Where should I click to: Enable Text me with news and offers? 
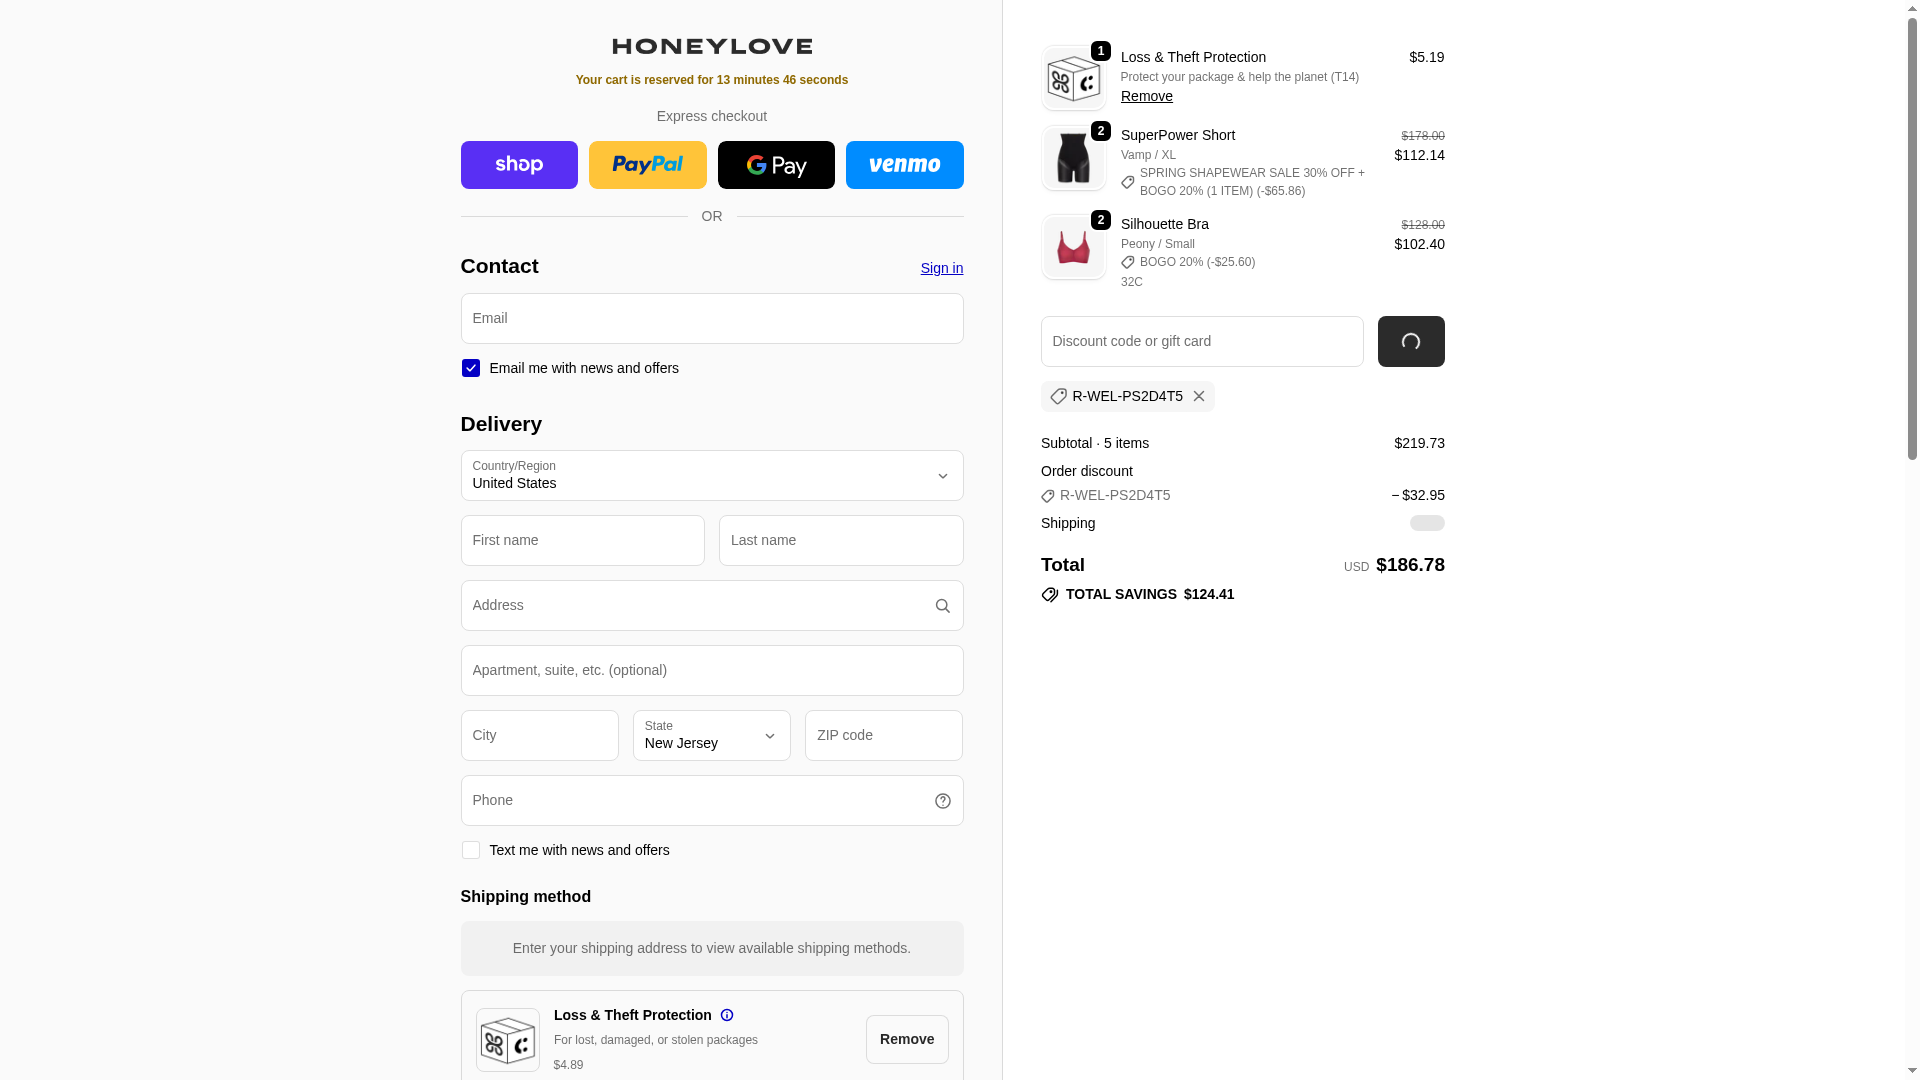471,850
